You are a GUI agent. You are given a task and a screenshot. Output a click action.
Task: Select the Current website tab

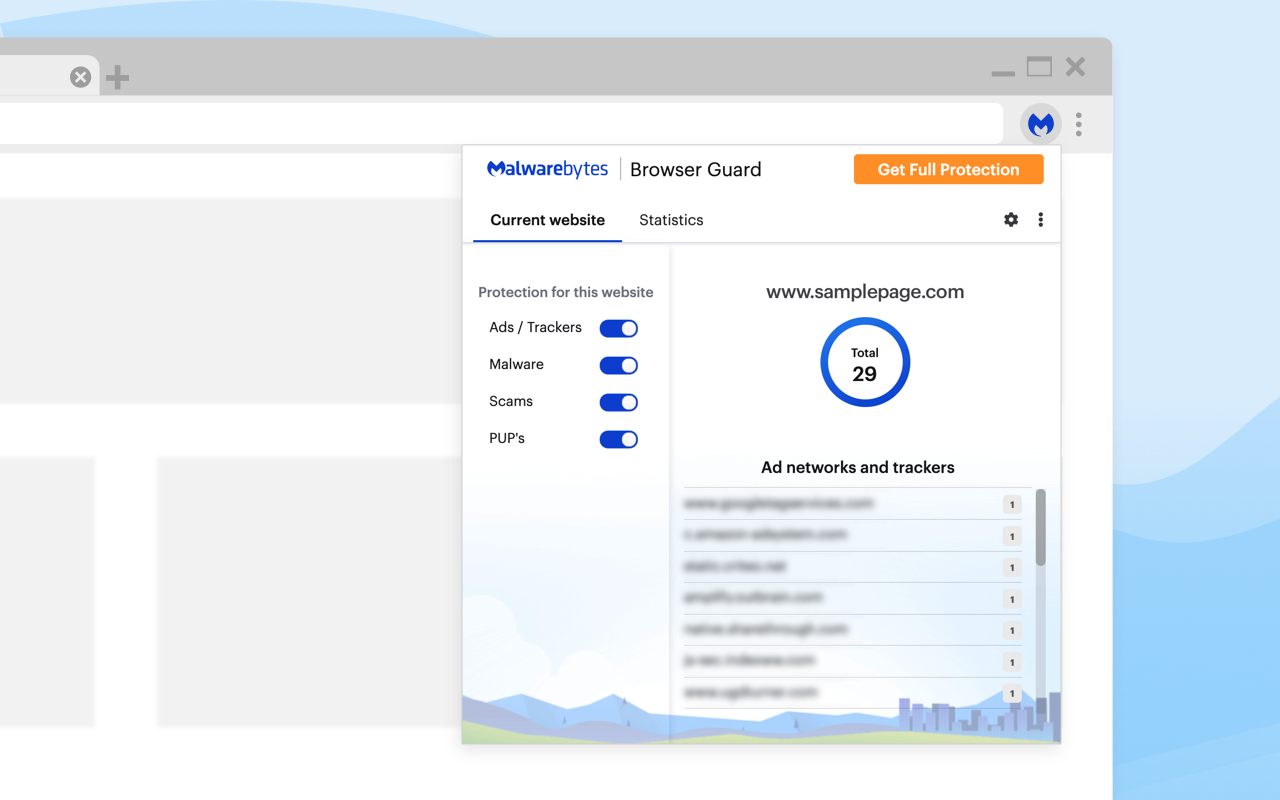[x=547, y=220]
